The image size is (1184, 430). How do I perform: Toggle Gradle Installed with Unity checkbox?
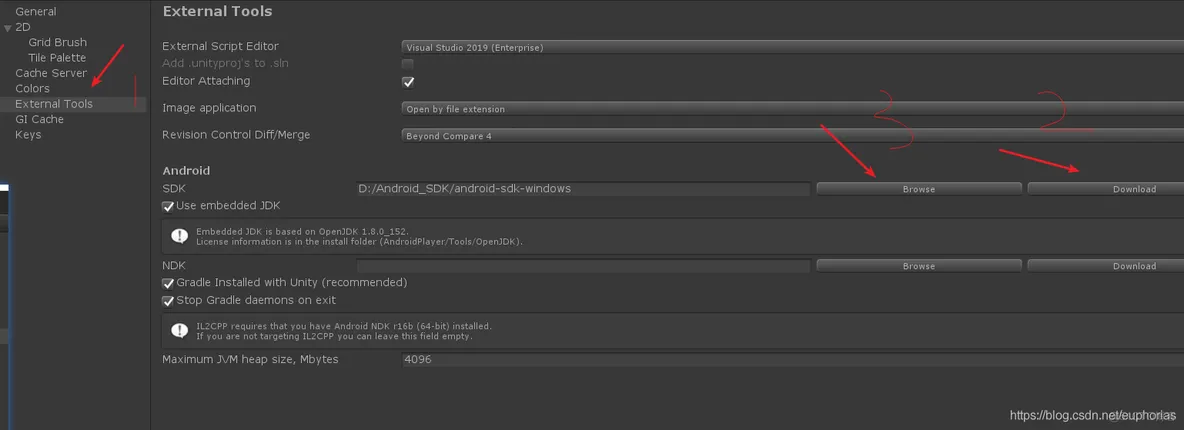[x=168, y=284]
